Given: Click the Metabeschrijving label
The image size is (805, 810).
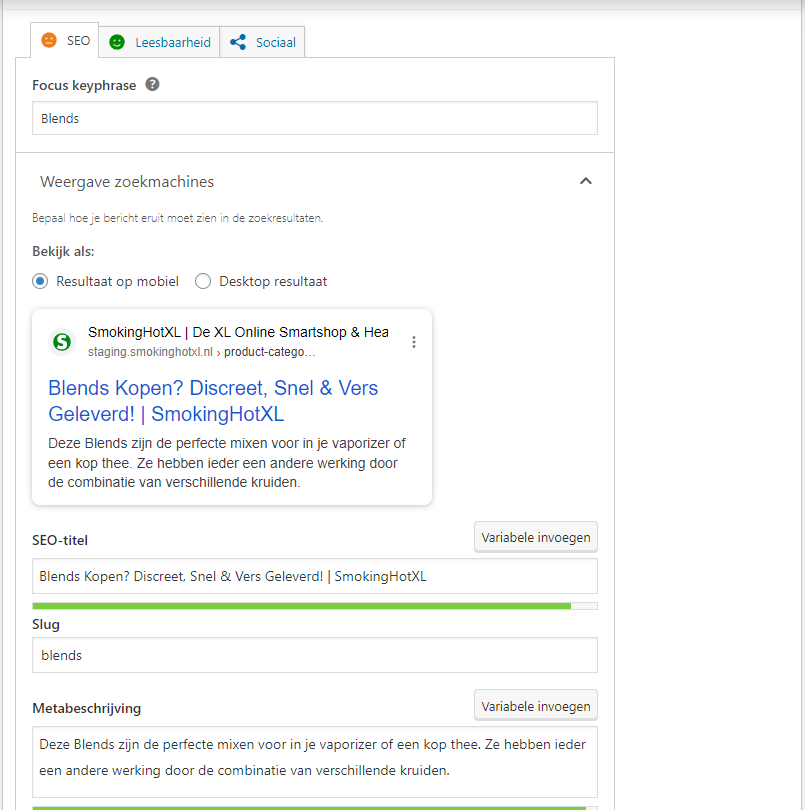Looking at the screenshot, I should (x=87, y=708).
